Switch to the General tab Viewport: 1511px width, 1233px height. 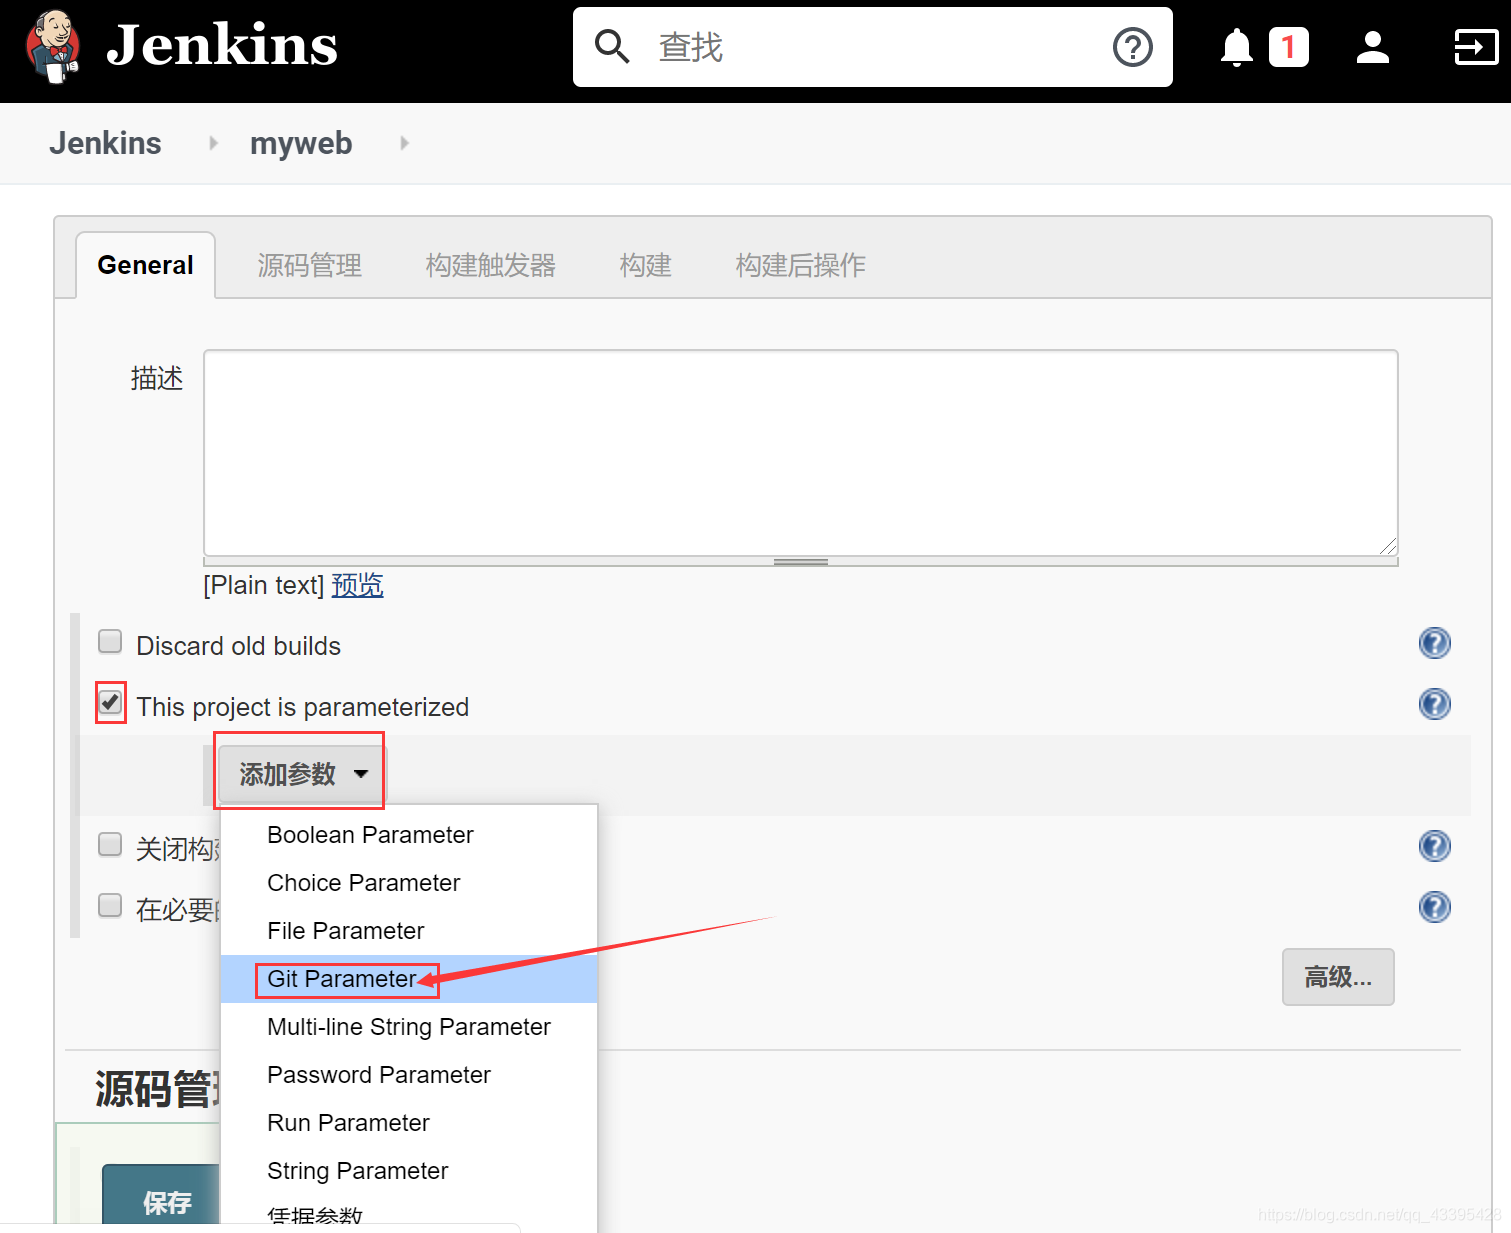point(145,265)
